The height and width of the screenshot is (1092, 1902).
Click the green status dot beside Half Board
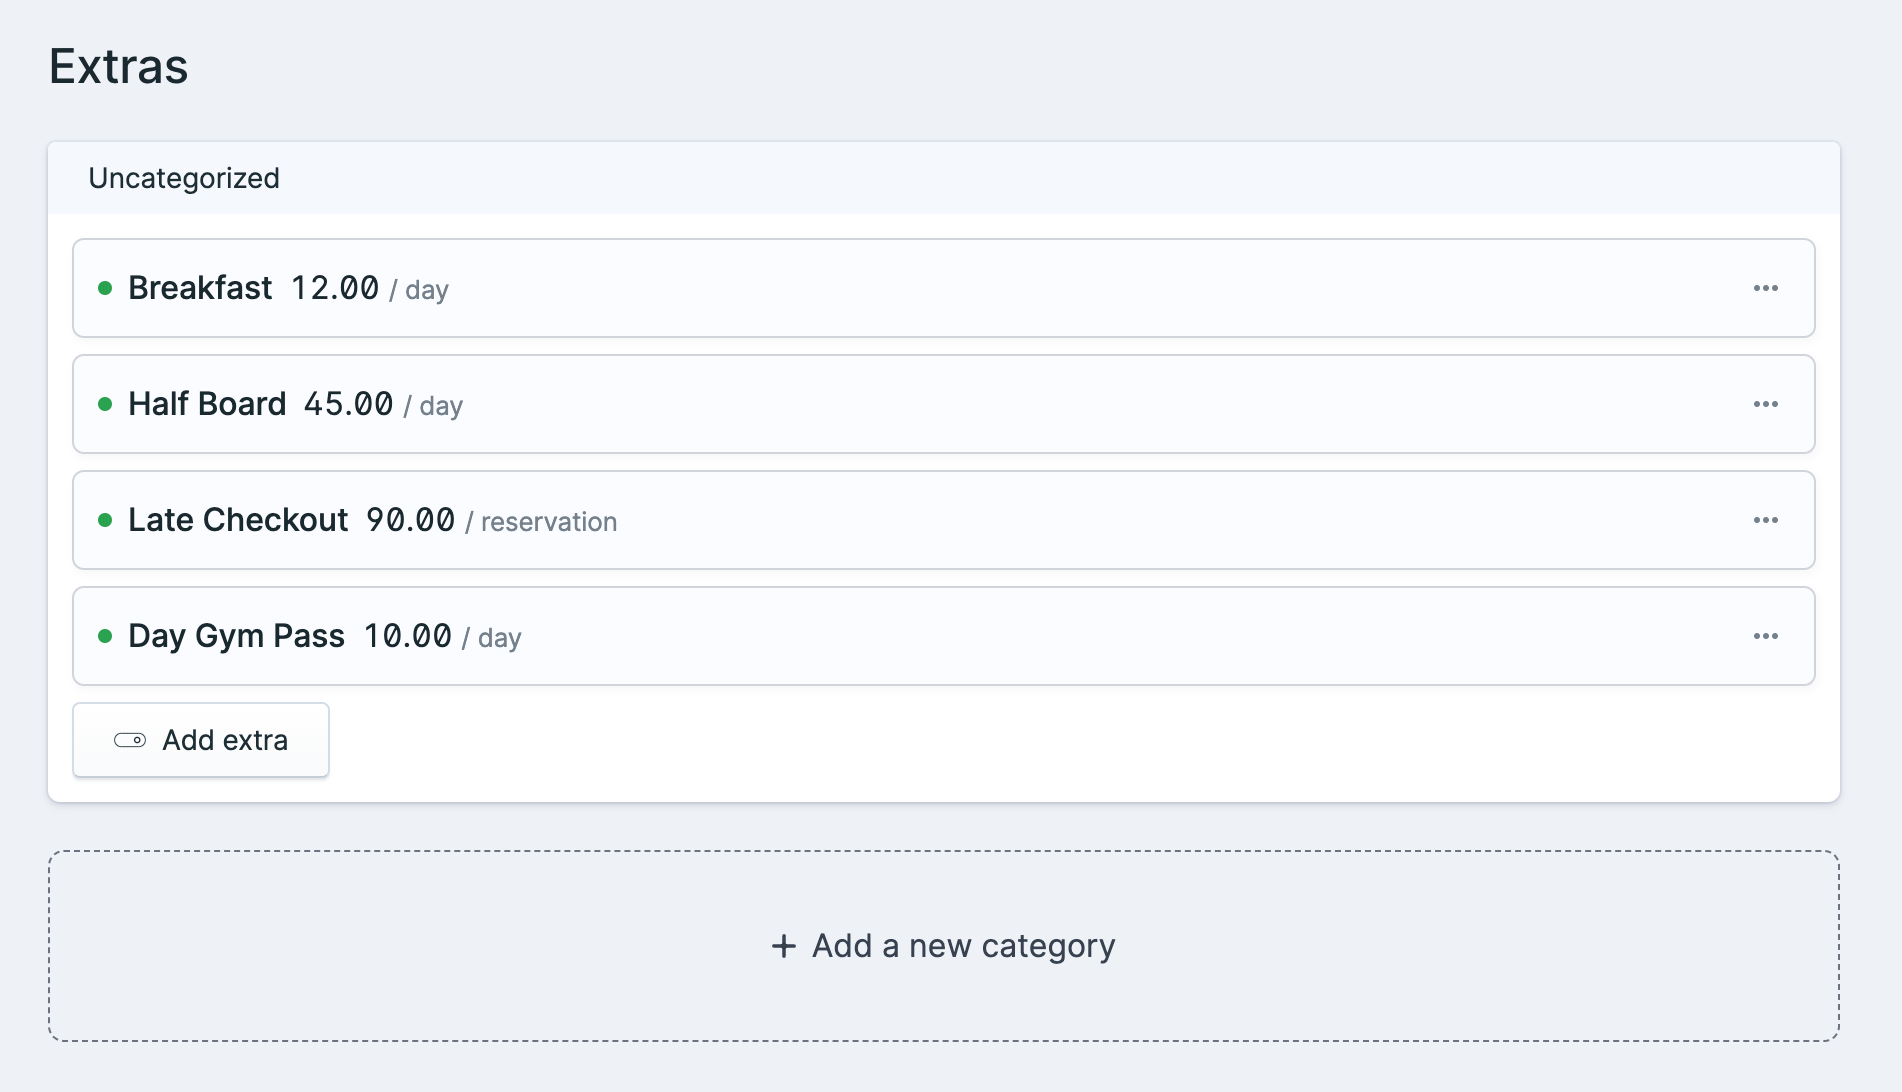pos(107,404)
